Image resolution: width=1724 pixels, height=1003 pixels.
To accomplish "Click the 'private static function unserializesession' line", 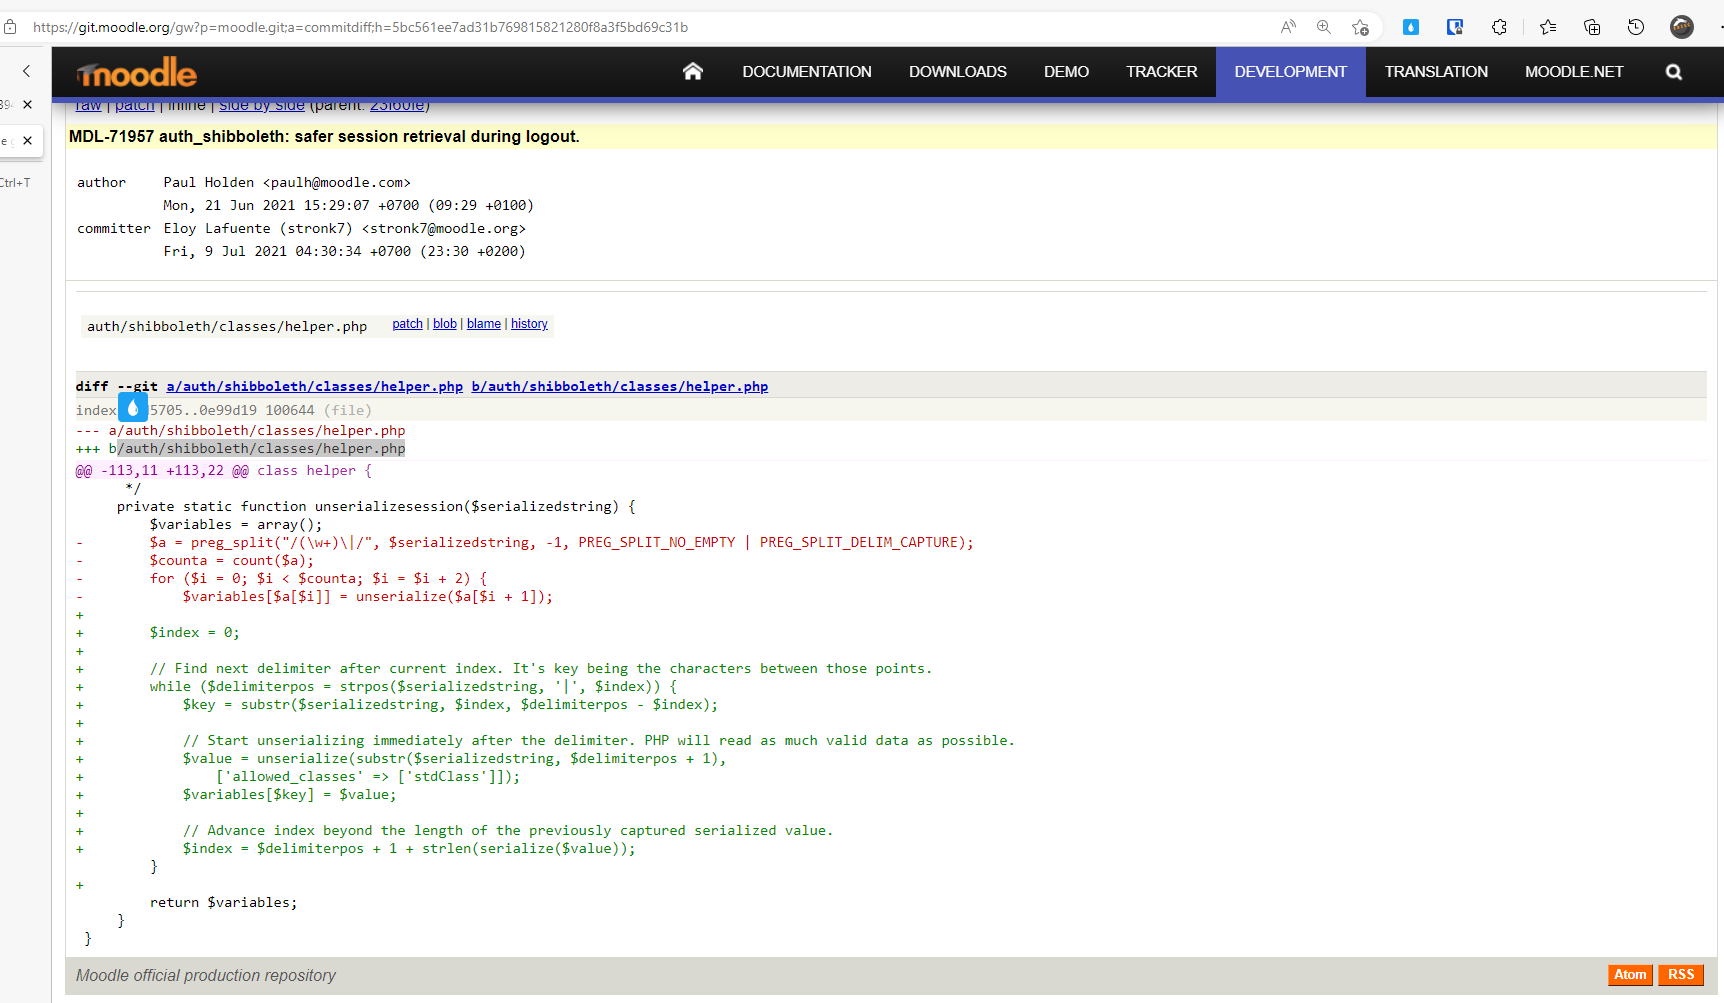I will tap(376, 507).
